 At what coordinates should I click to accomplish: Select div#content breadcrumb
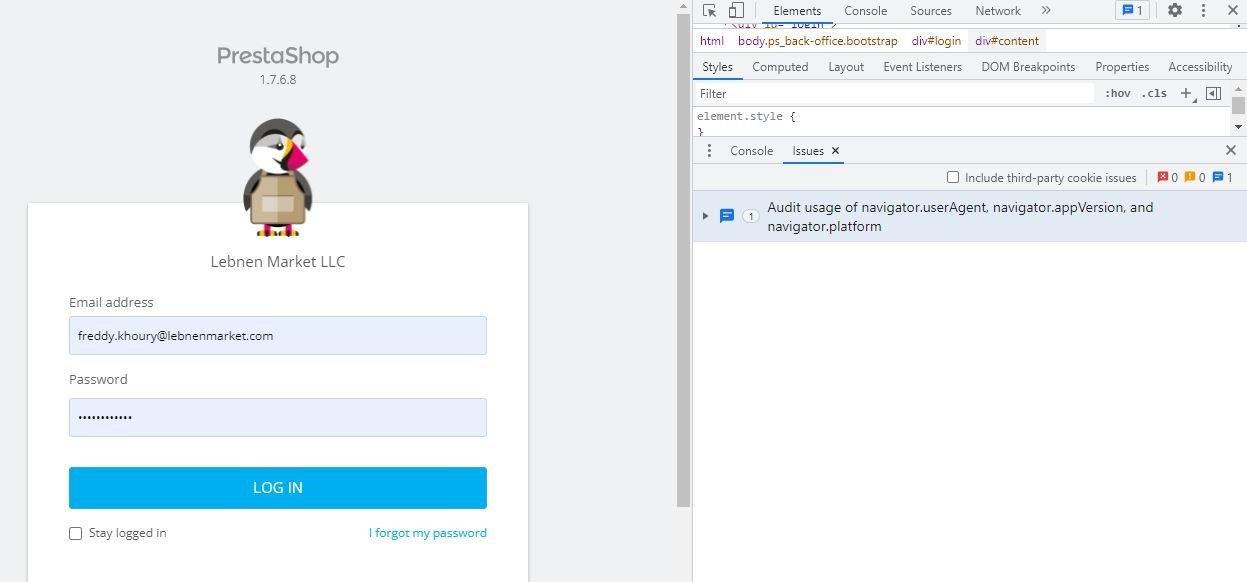[1007, 41]
